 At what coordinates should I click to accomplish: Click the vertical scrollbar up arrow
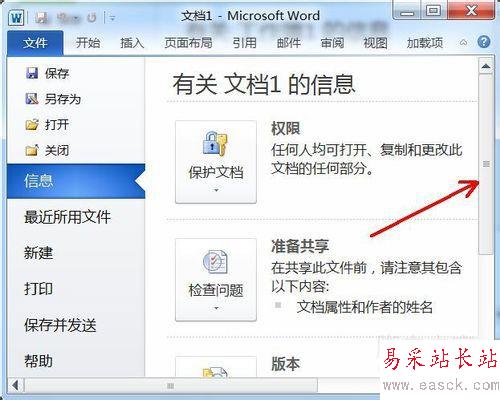486,66
